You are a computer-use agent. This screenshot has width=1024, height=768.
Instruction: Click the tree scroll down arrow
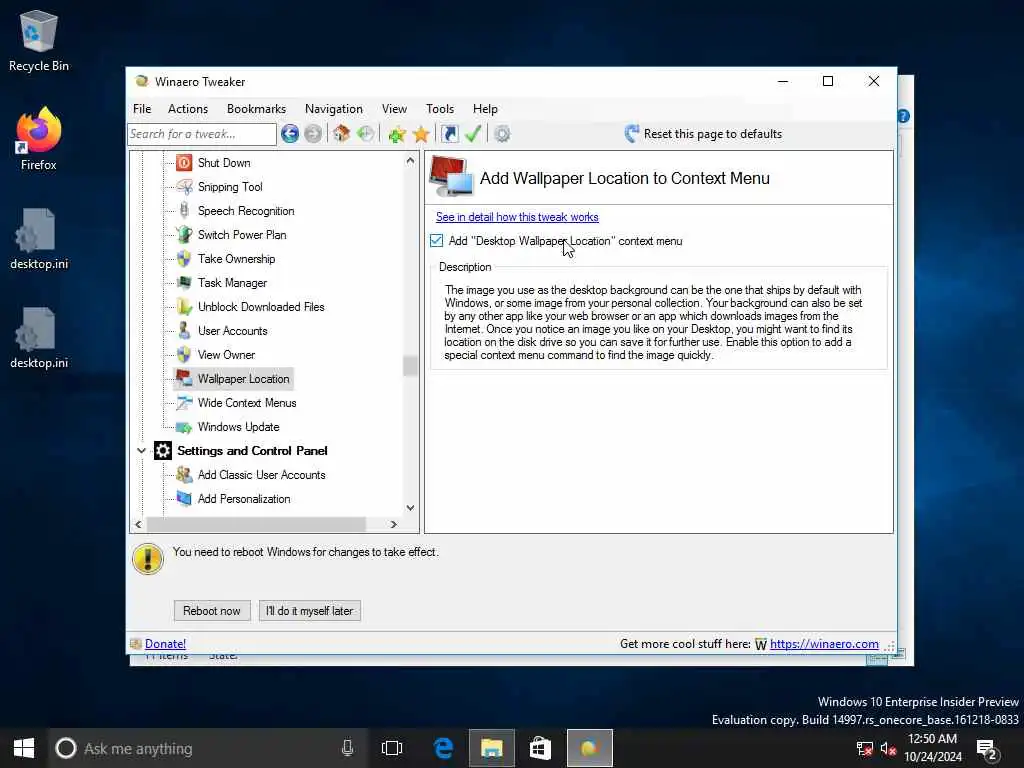[x=410, y=507]
